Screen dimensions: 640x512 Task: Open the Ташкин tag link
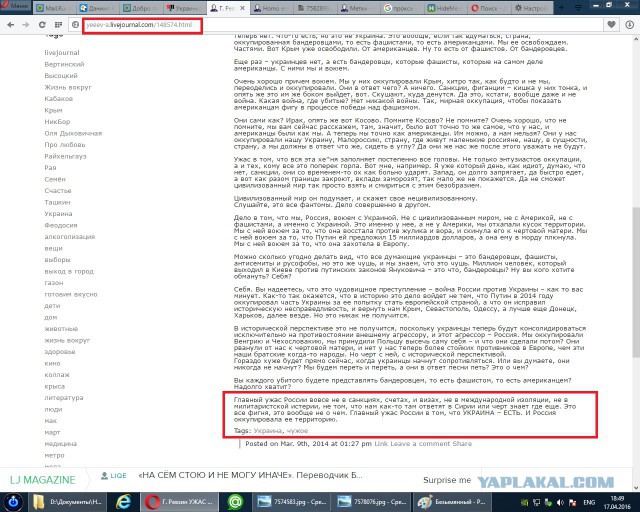57,202
